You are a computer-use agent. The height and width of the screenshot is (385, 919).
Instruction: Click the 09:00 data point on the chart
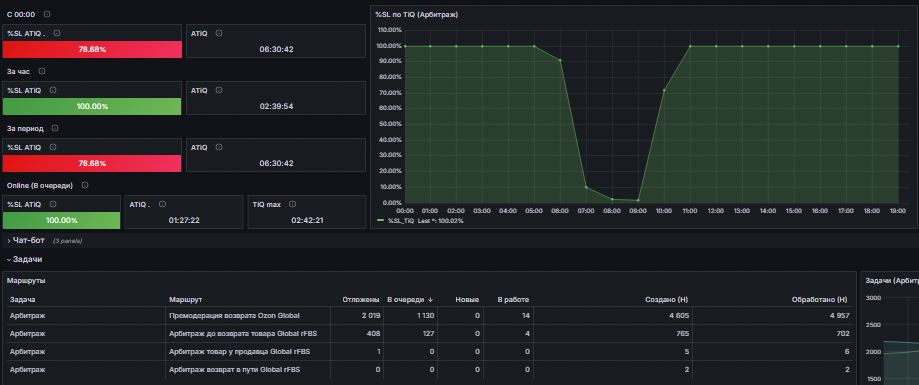[x=638, y=200]
